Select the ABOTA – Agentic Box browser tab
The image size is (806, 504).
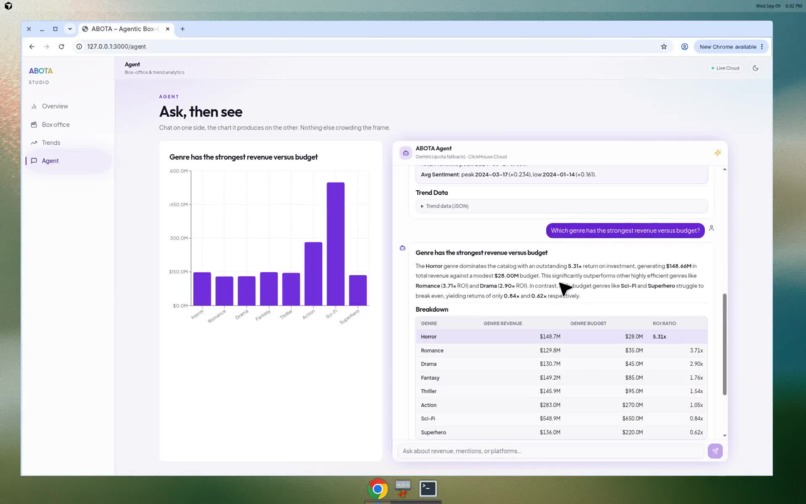[x=125, y=29]
